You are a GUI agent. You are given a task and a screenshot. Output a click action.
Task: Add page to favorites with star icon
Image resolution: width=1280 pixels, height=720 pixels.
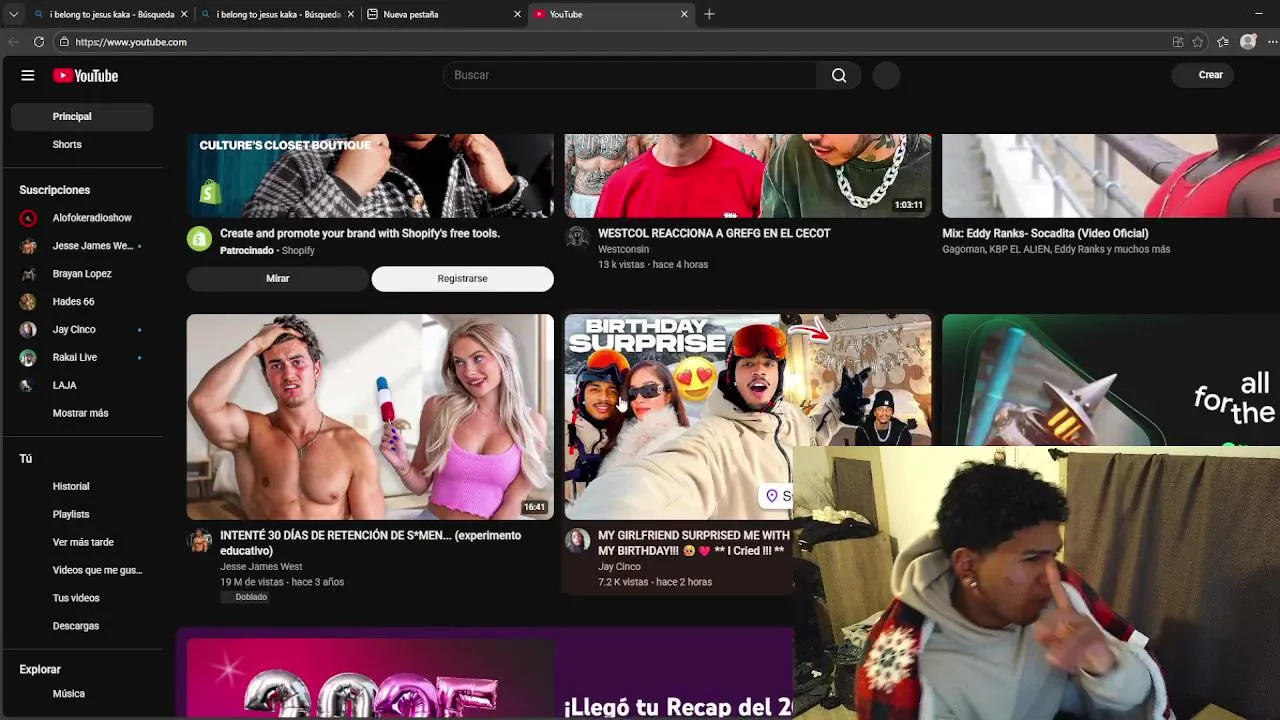pyautogui.click(x=1198, y=42)
